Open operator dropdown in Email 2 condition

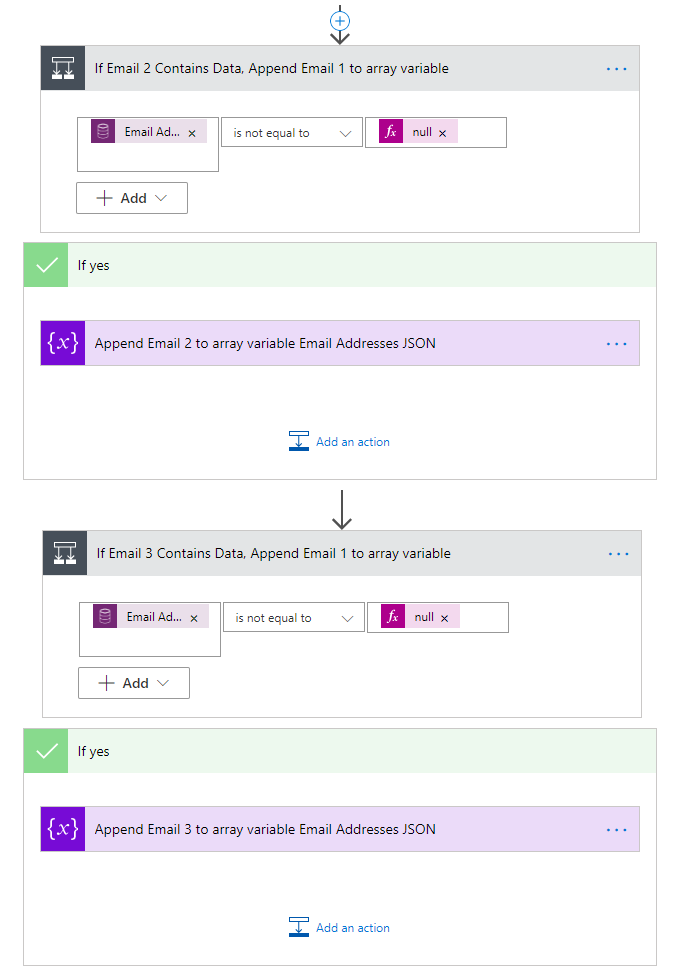[x=292, y=133]
